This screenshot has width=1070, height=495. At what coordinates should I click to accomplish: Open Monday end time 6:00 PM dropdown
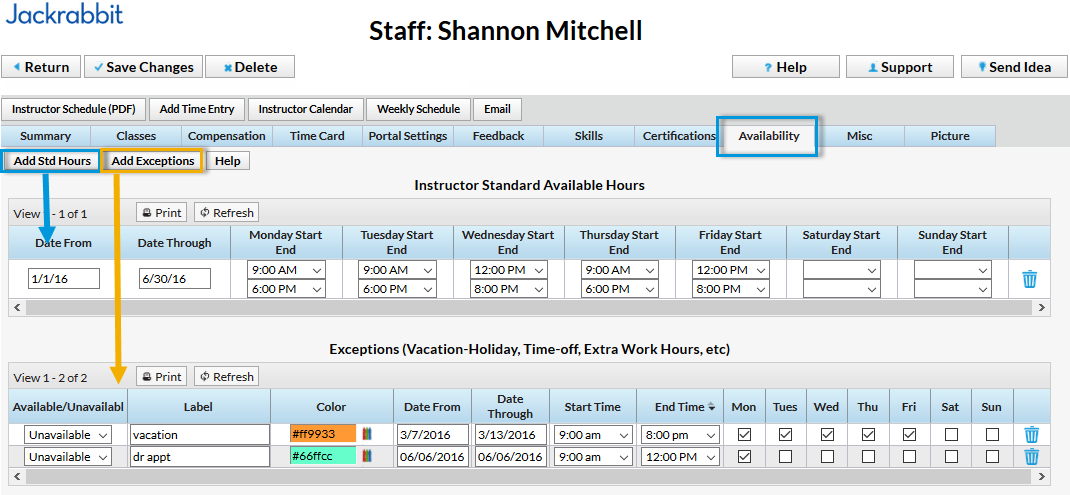click(287, 289)
